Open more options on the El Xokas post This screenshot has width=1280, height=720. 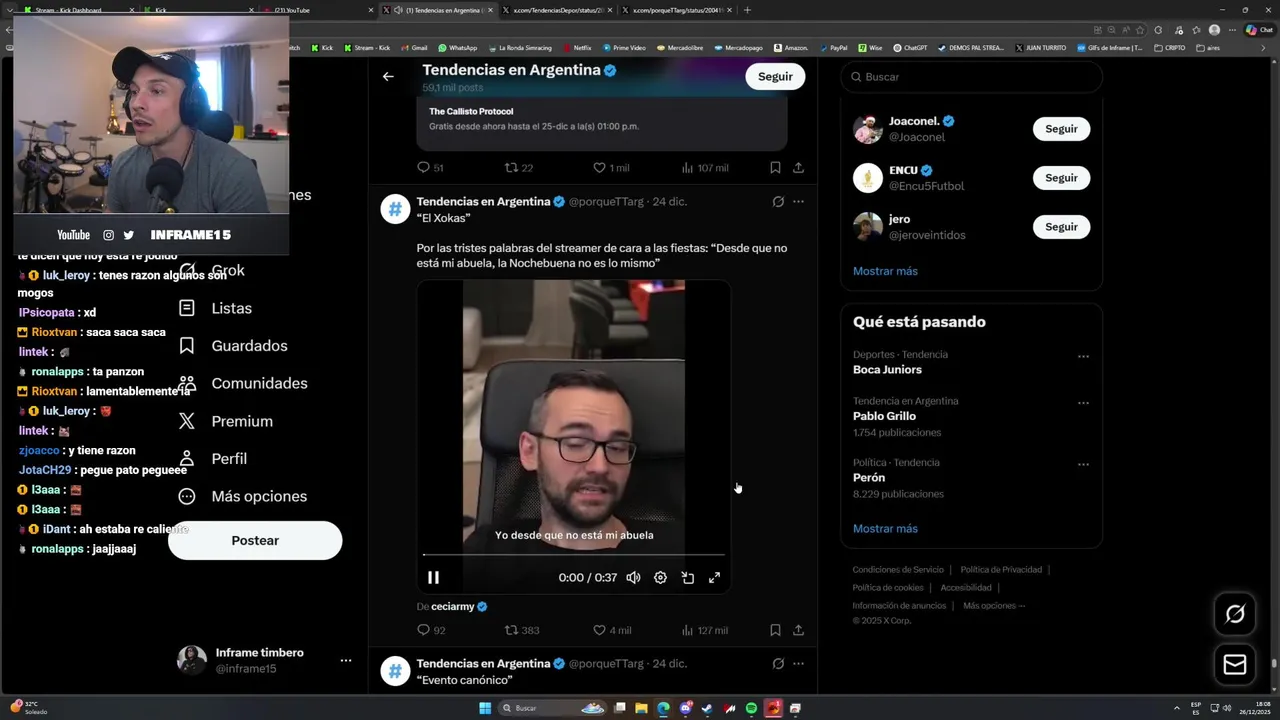798,201
